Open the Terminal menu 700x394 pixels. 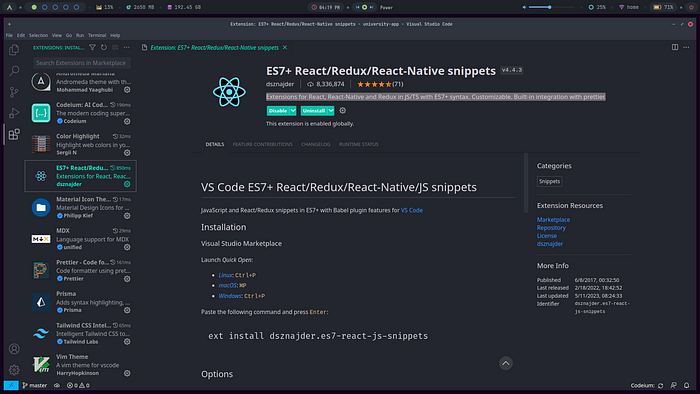(x=97, y=35)
